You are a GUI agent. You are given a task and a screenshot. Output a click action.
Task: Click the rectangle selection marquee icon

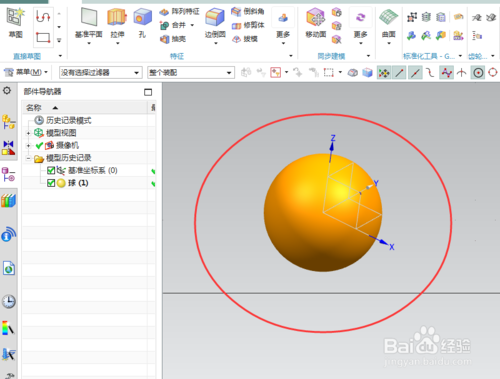329,72
